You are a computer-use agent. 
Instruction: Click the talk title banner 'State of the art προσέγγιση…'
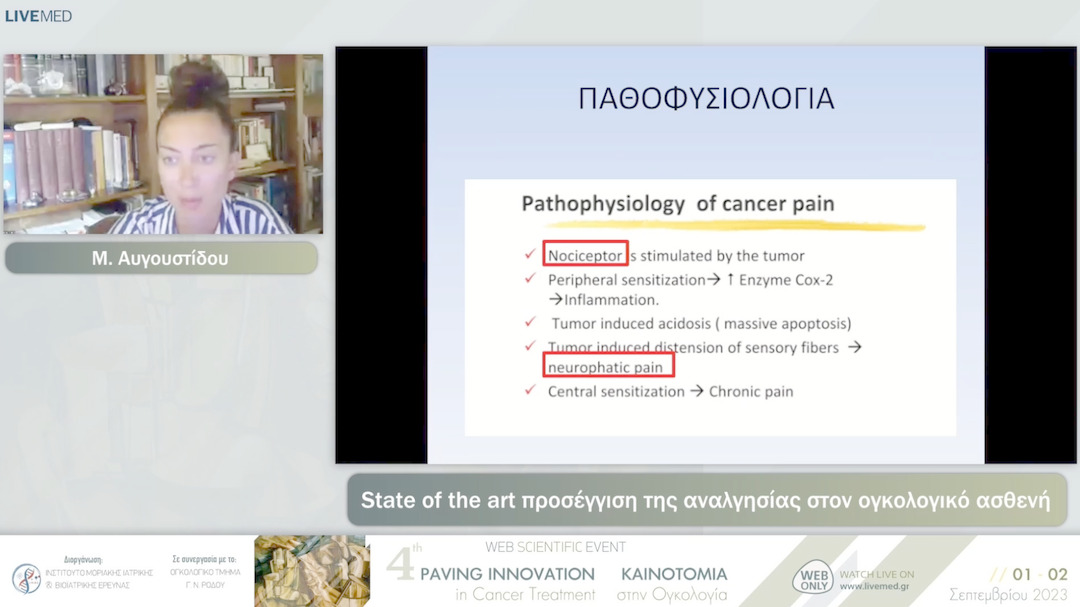click(706, 500)
